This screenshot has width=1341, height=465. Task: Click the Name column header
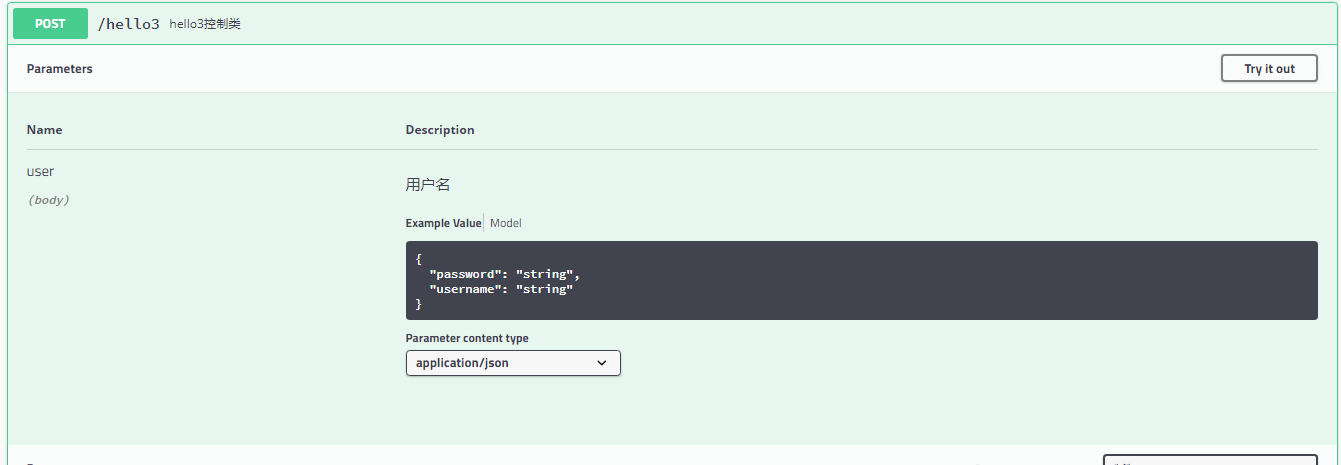(44, 130)
